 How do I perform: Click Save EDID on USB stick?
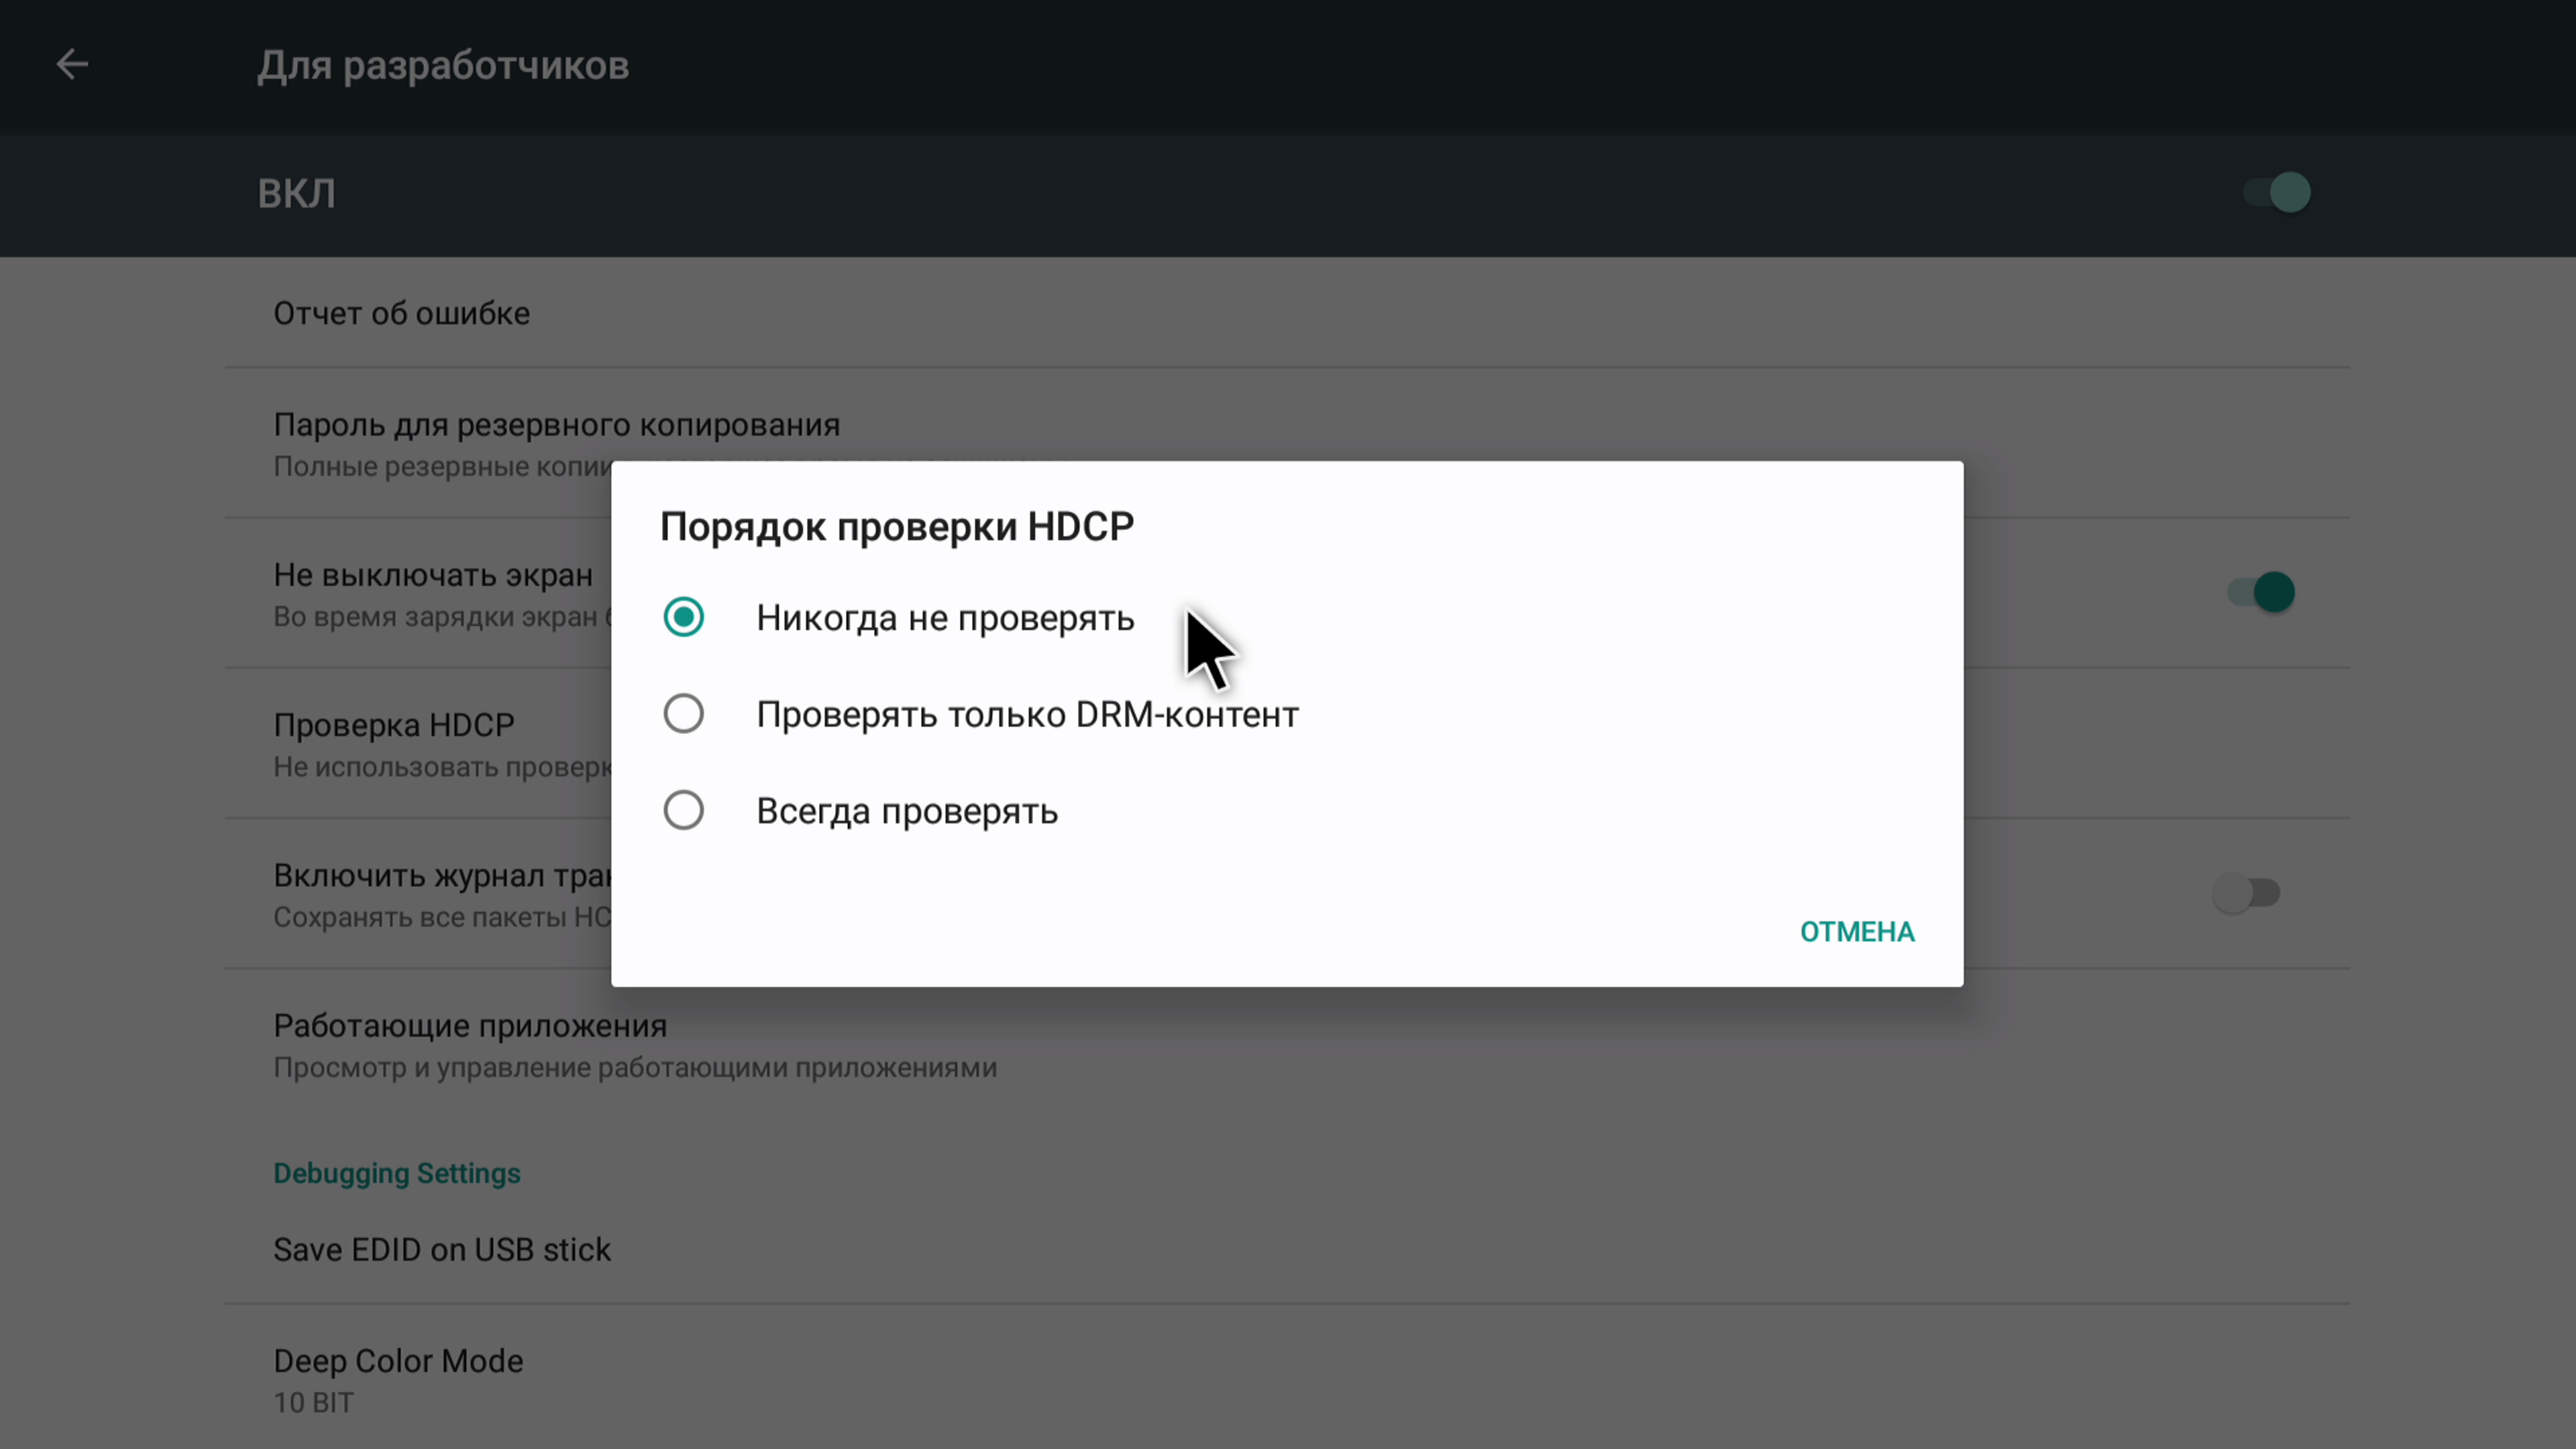pyautogui.click(x=442, y=1250)
